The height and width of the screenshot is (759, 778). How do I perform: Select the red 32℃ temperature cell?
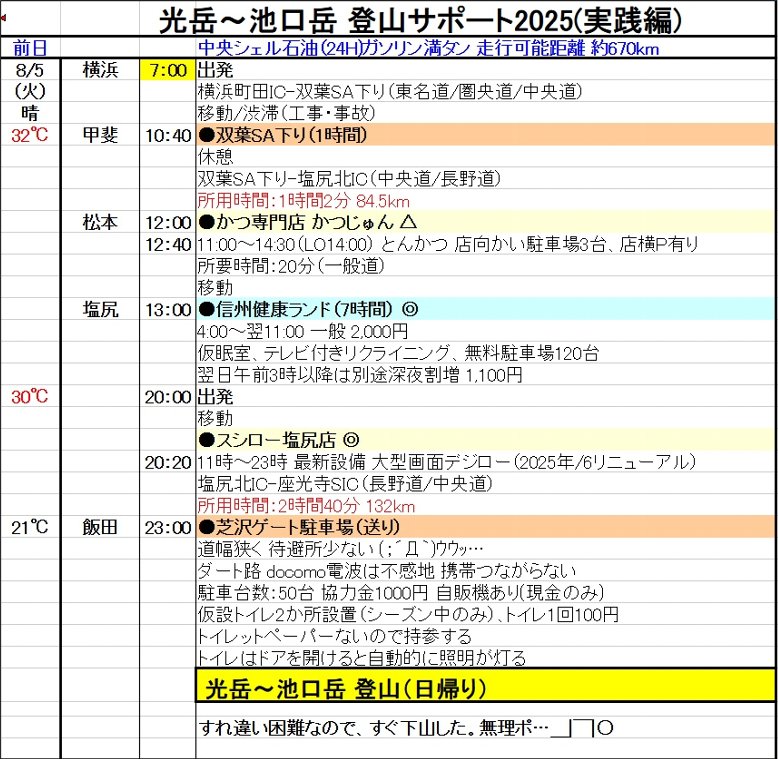[x=30, y=135]
